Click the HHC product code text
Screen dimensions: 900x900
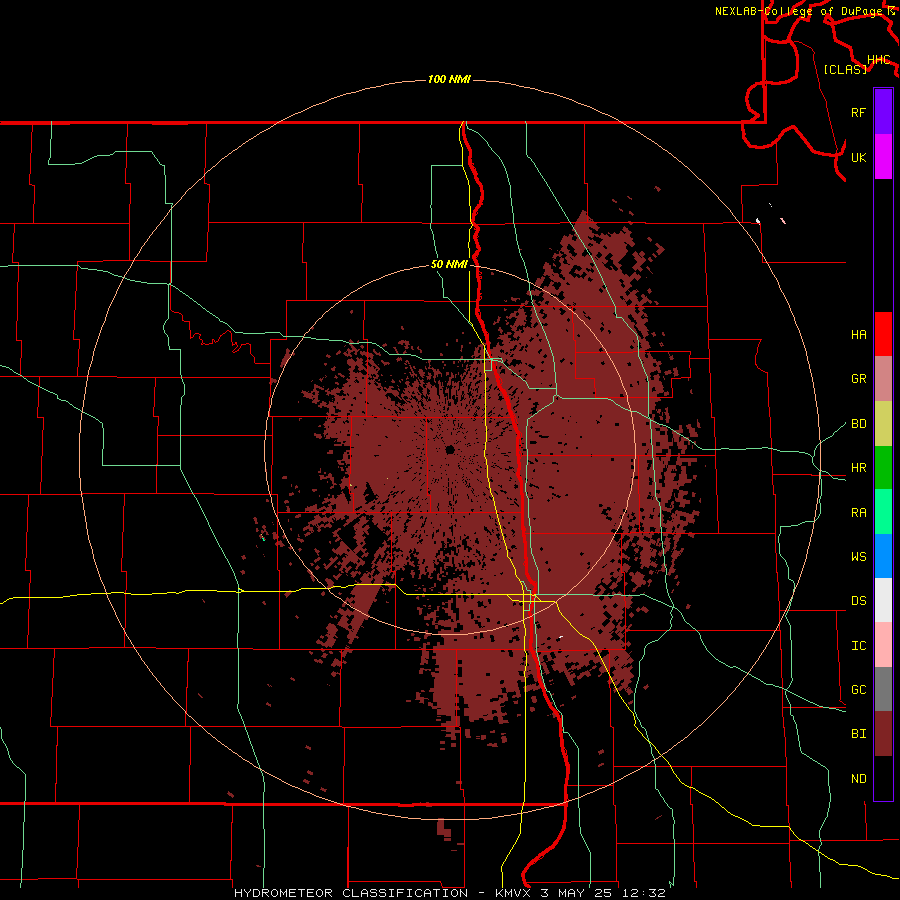(878, 60)
